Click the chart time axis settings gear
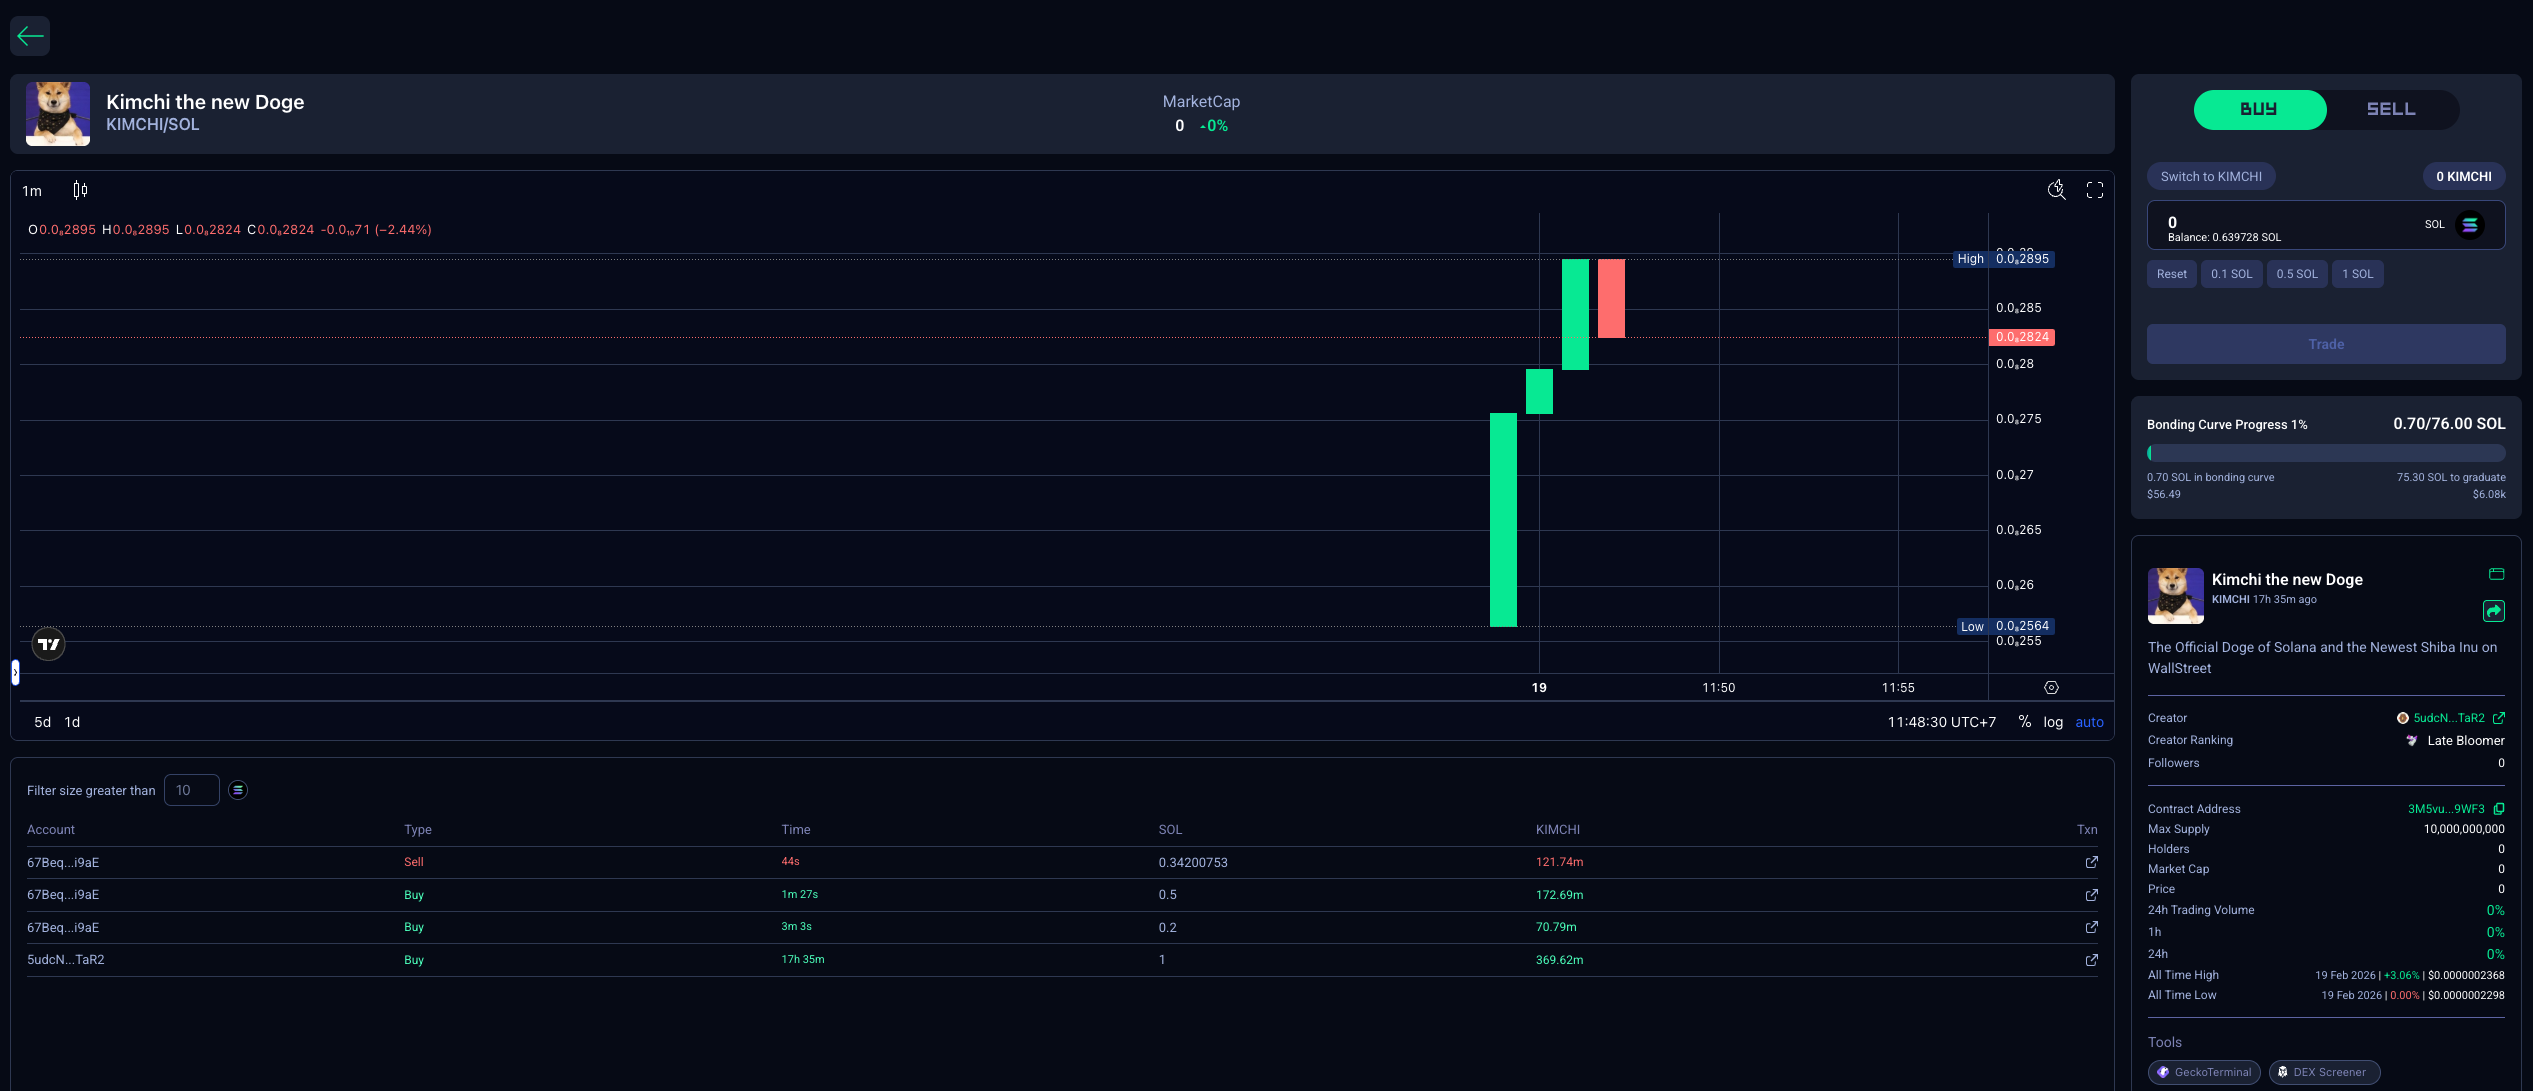Viewport: 2533px width, 1091px height. point(2051,688)
